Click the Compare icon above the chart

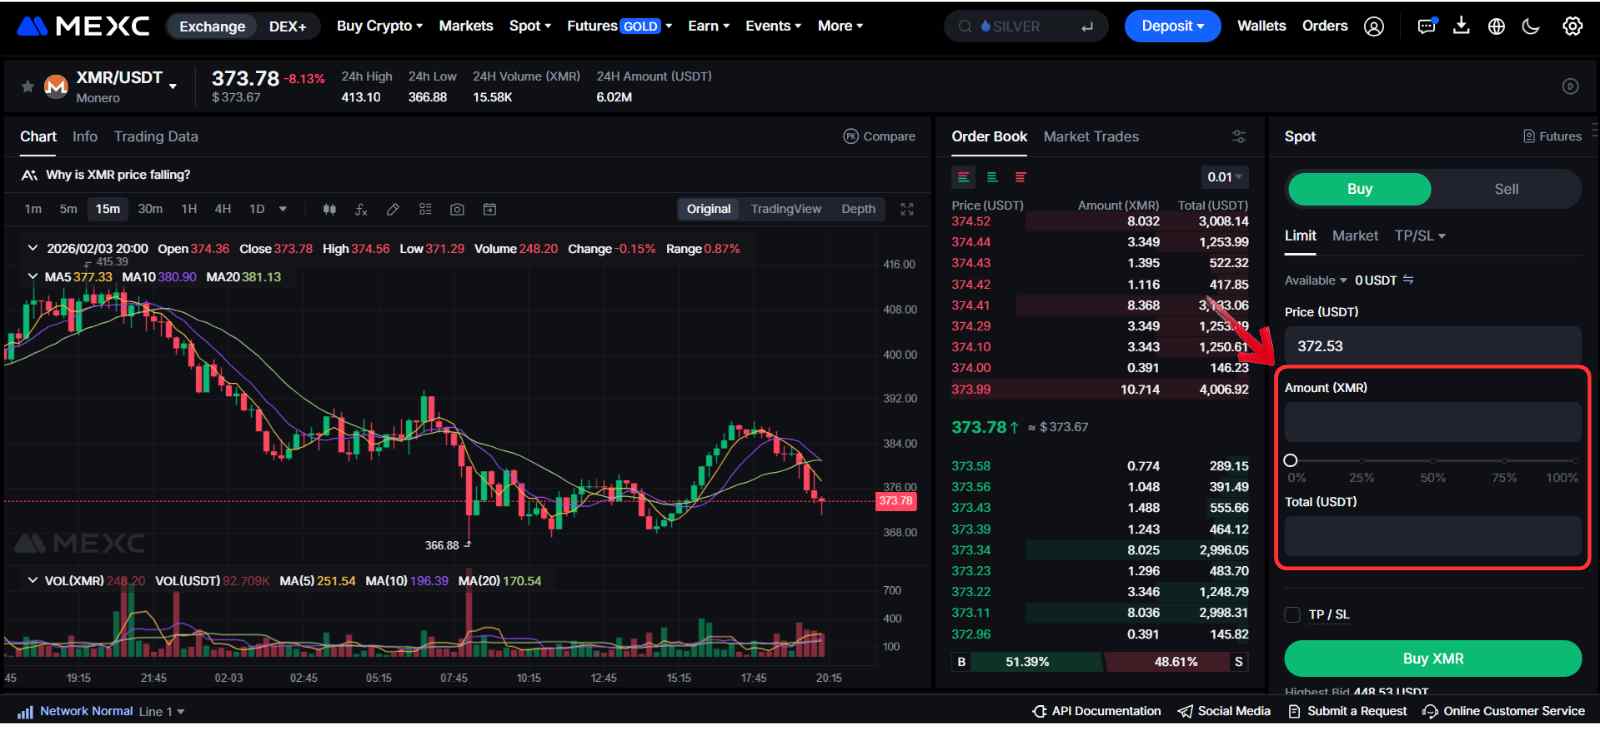click(851, 136)
